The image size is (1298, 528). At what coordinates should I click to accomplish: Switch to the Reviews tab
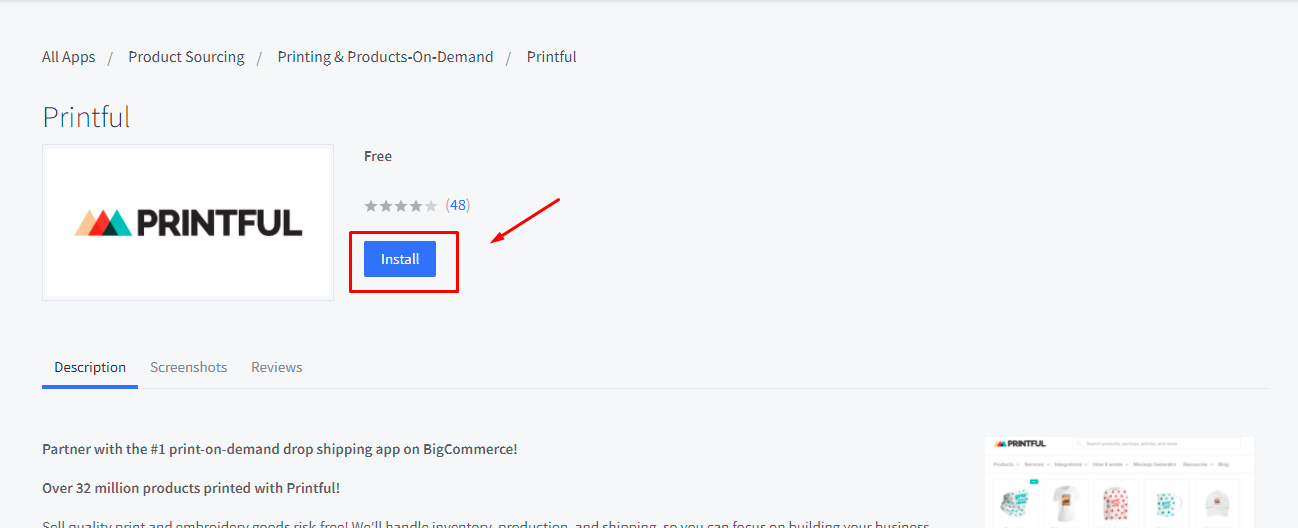pos(277,367)
